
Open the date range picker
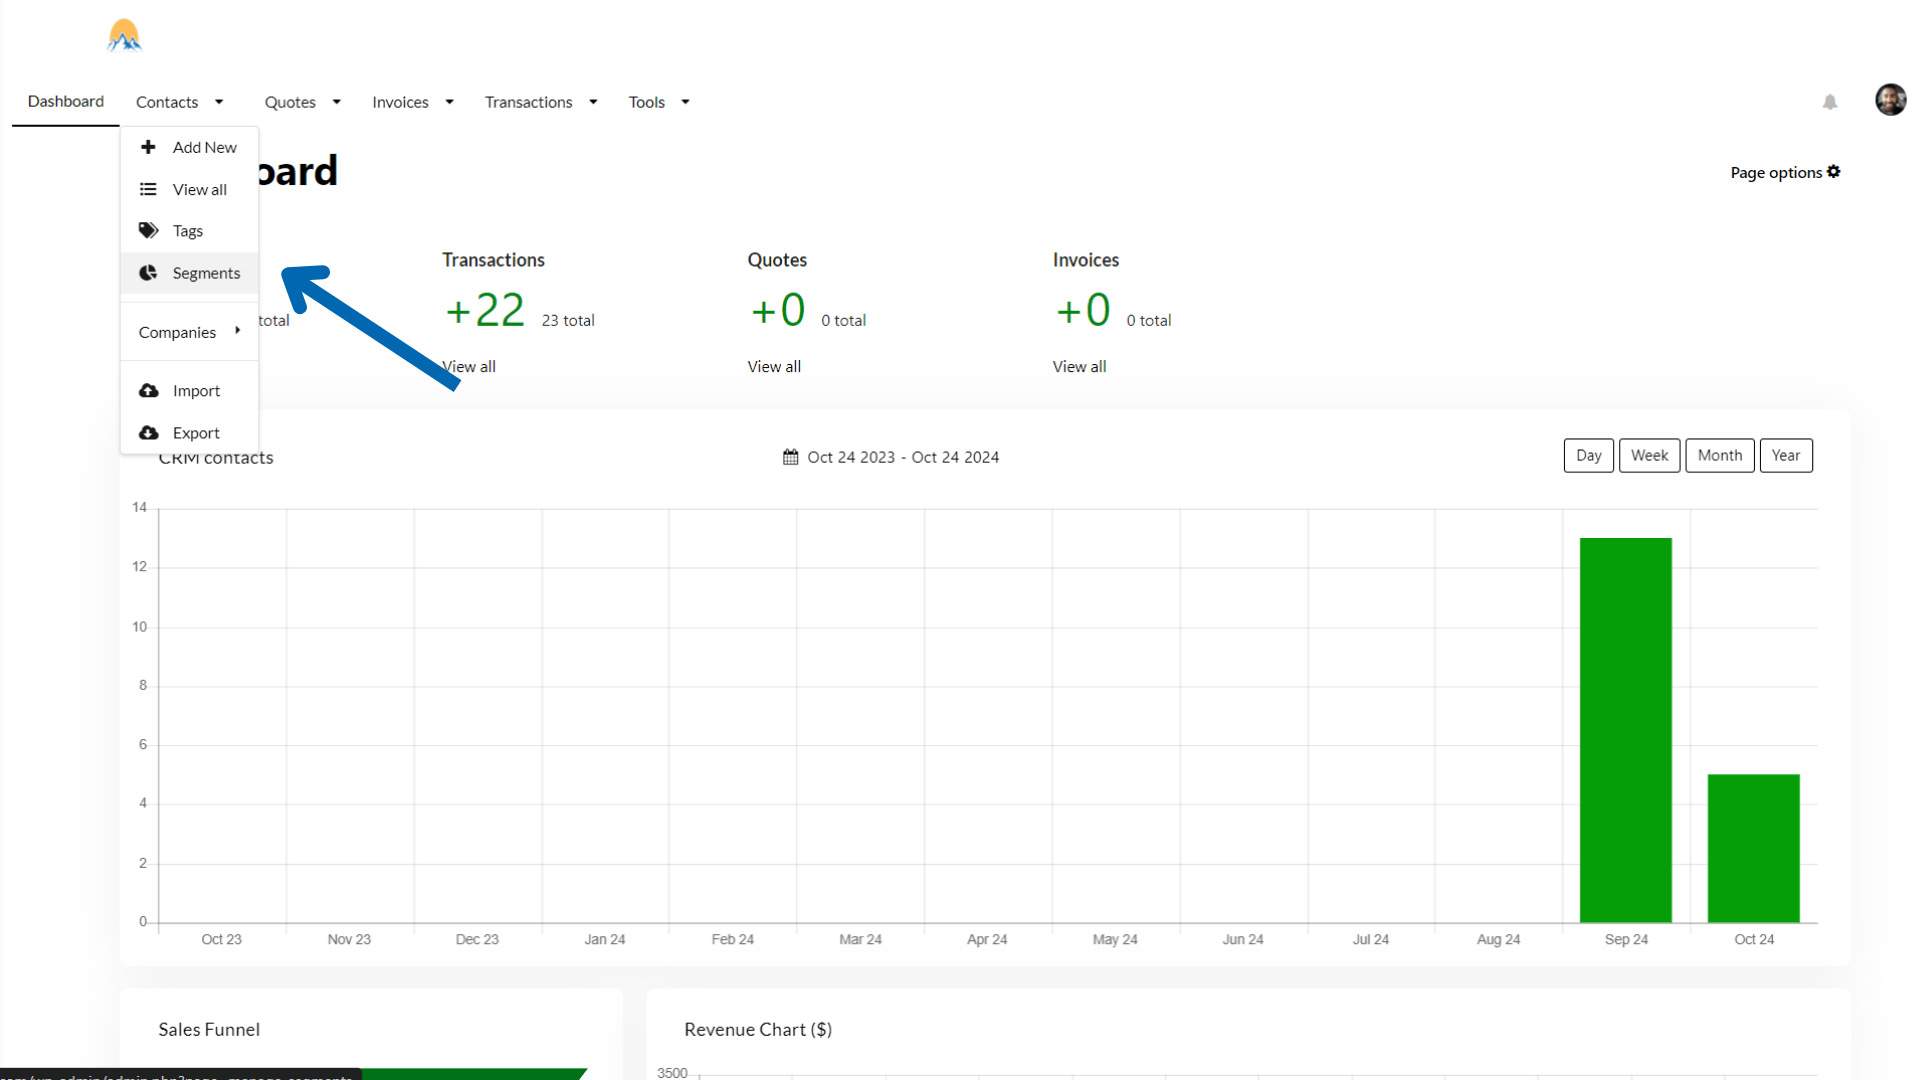(891, 457)
